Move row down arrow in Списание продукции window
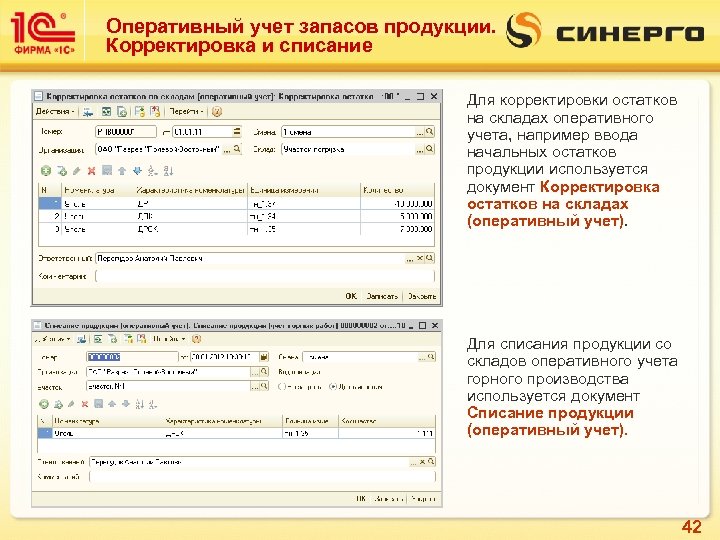720x540 pixels. pos(126,404)
